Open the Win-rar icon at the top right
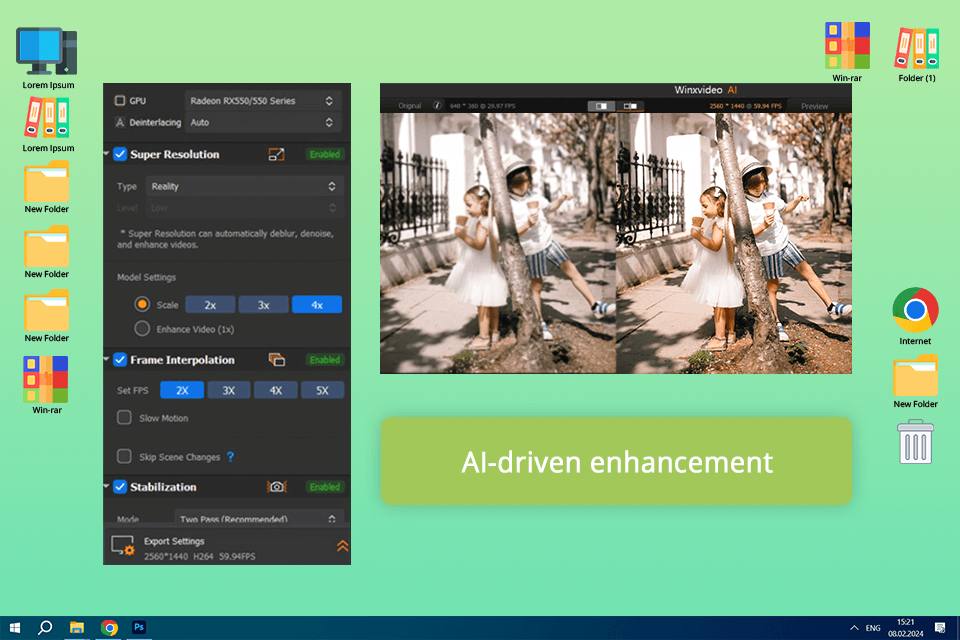This screenshot has width=960, height=640. point(847,45)
